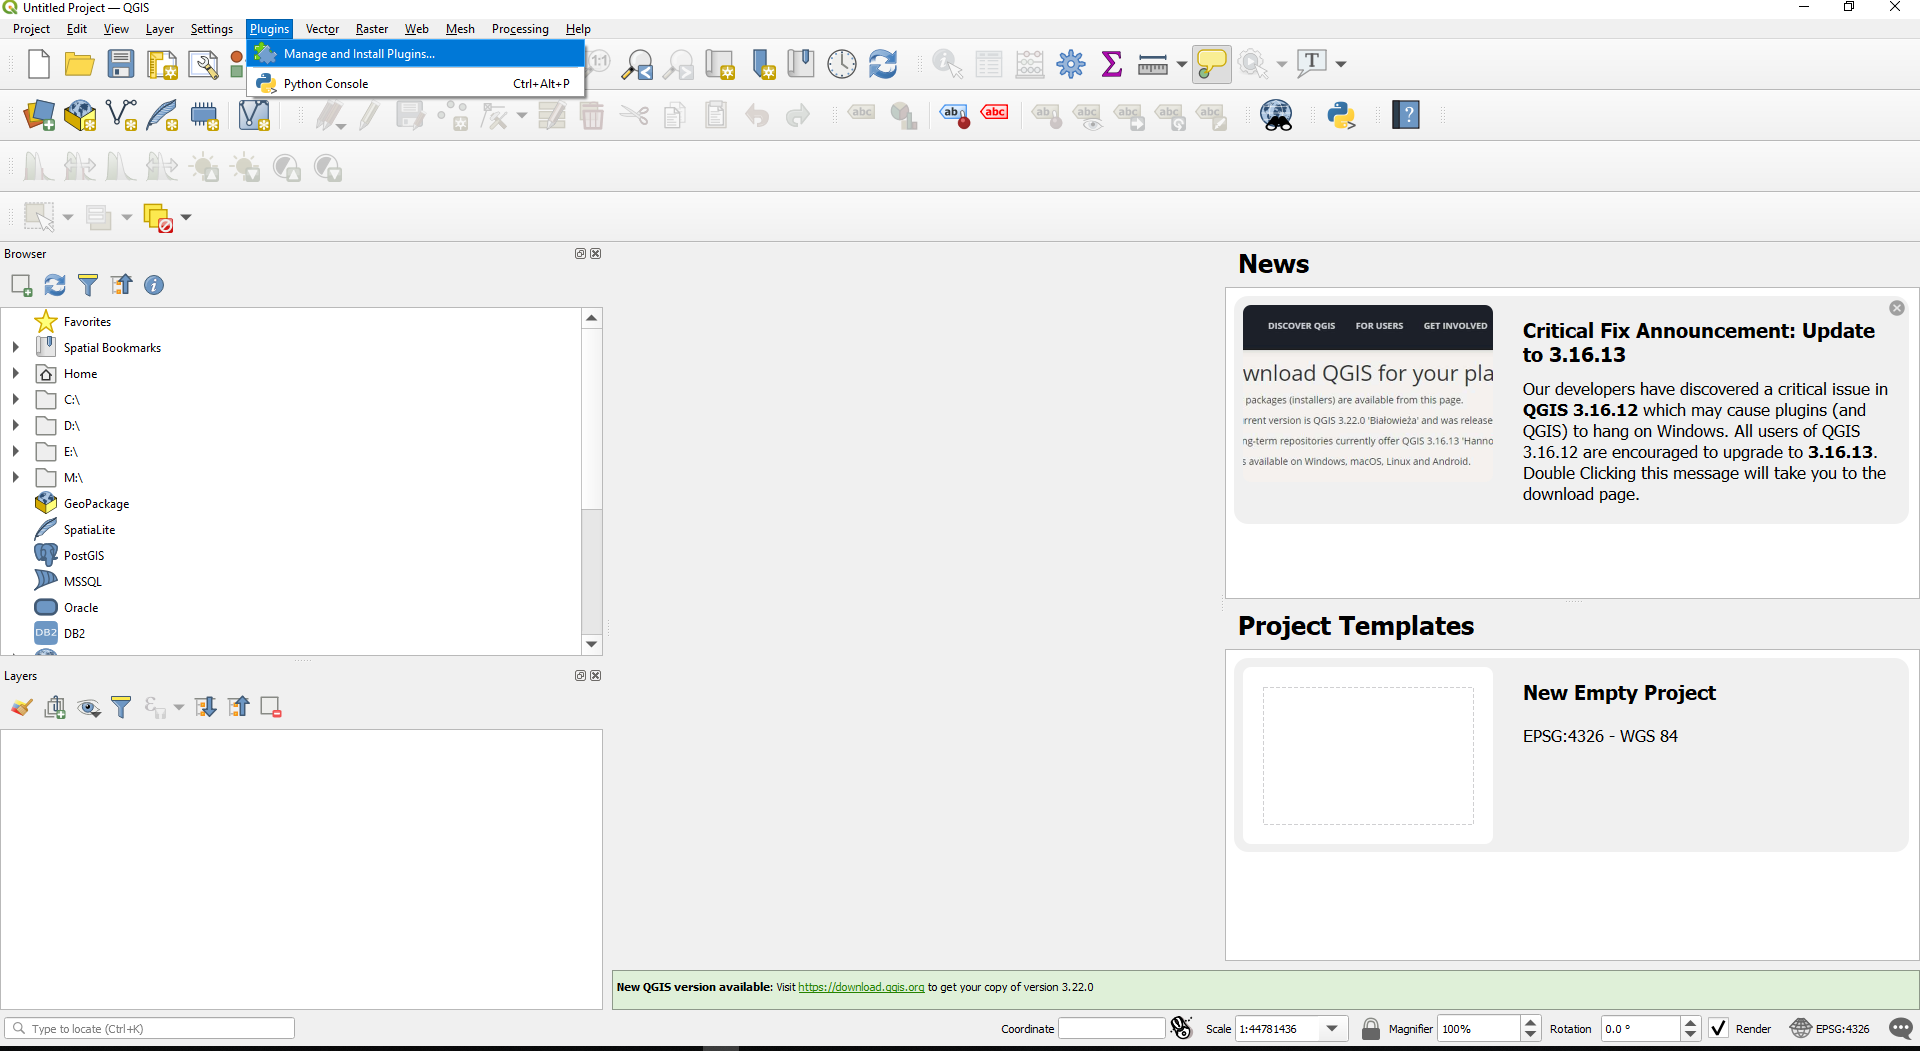
Task: Disable the Render checkbox
Action: coord(1719,1028)
